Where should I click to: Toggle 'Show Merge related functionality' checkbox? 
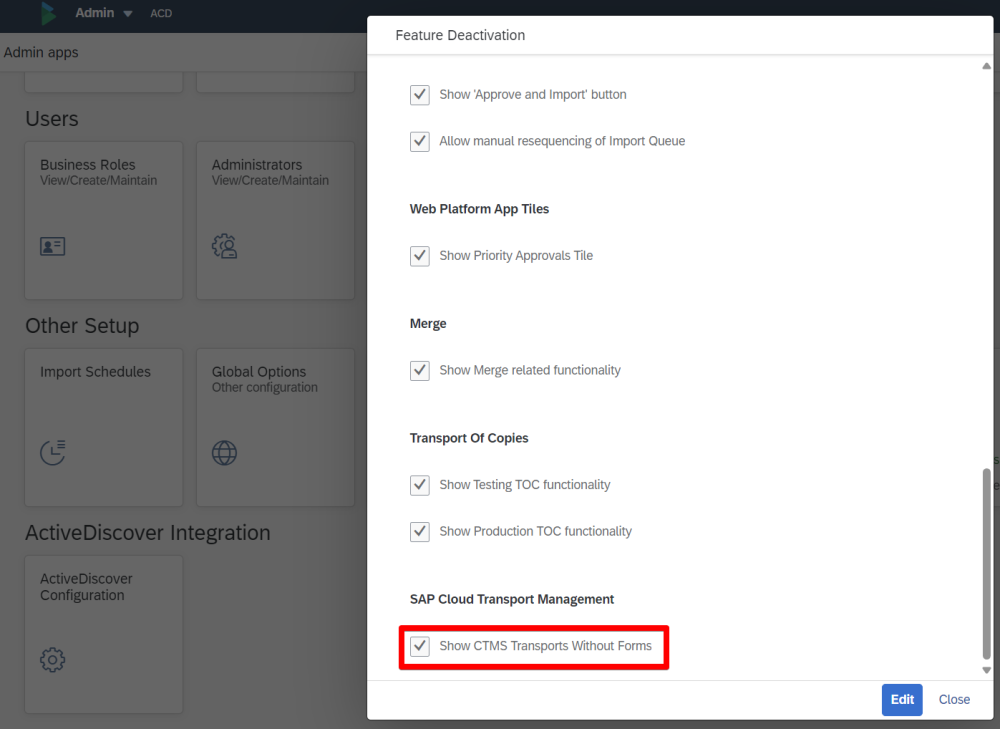(420, 370)
